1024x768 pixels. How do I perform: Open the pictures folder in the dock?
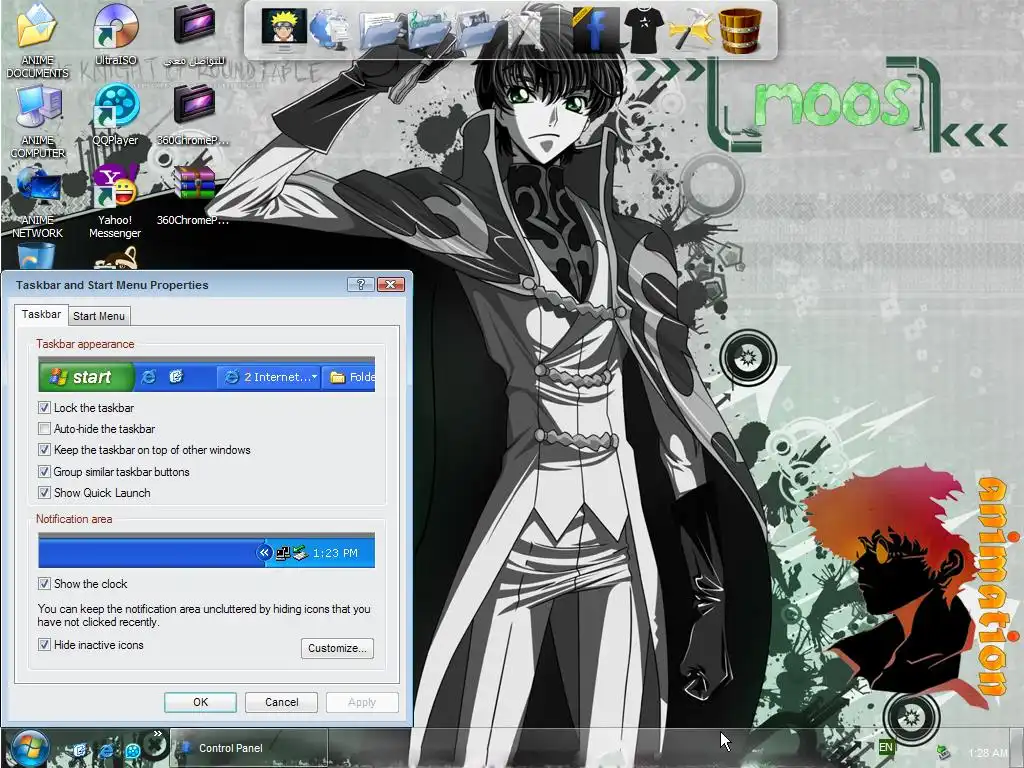click(x=475, y=31)
